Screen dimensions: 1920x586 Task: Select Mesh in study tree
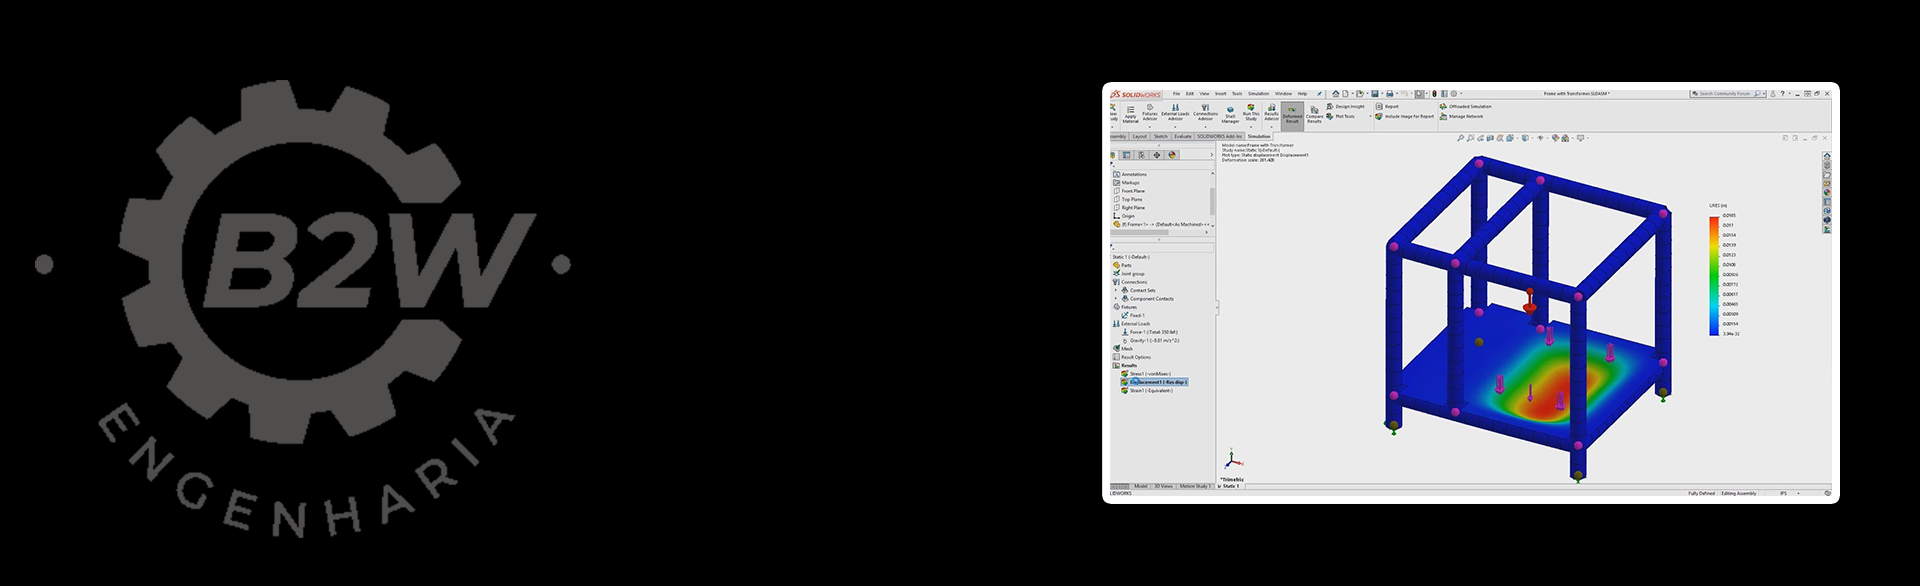pyautogui.click(x=1123, y=349)
